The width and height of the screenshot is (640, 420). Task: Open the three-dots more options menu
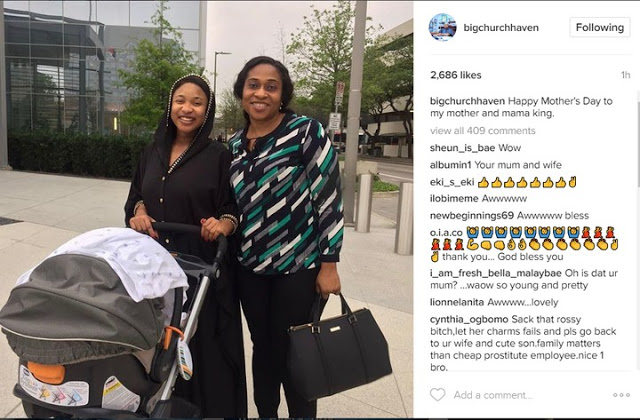[x=621, y=395]
